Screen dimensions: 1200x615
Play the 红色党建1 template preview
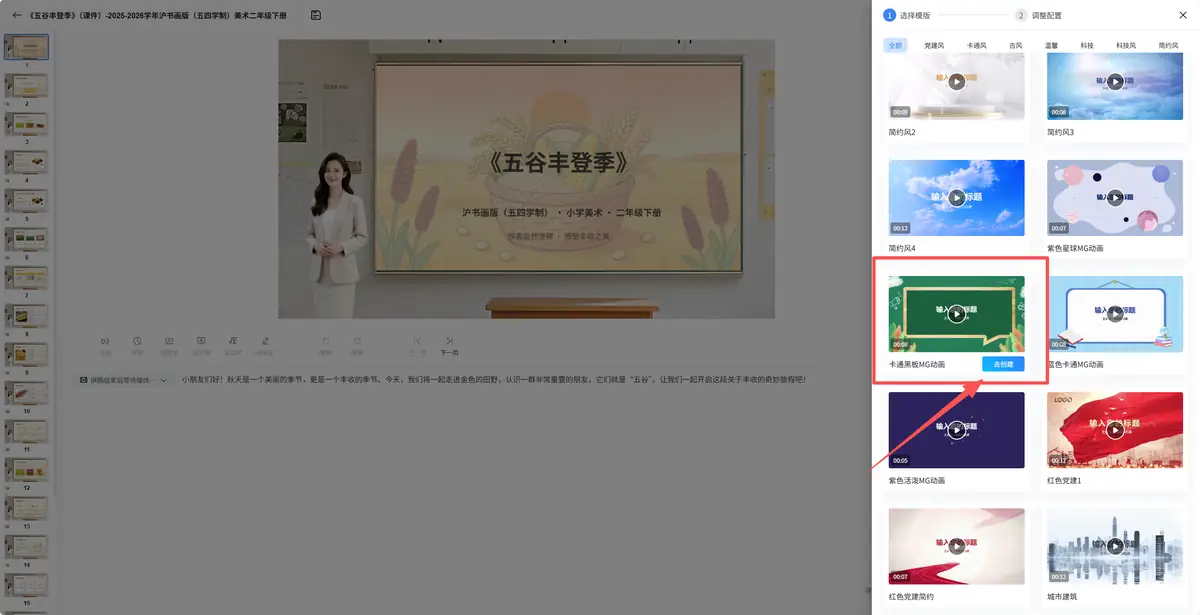coord(1115,430)
